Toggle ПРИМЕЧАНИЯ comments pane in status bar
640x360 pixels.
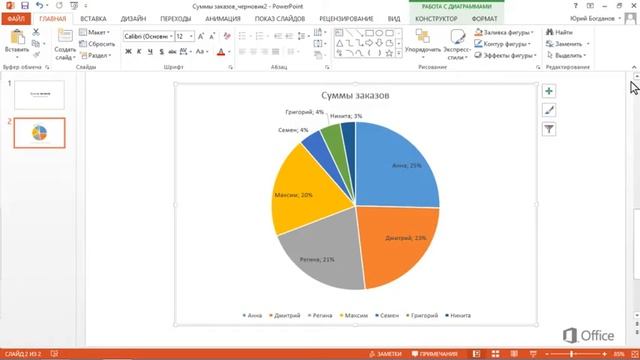434,354
